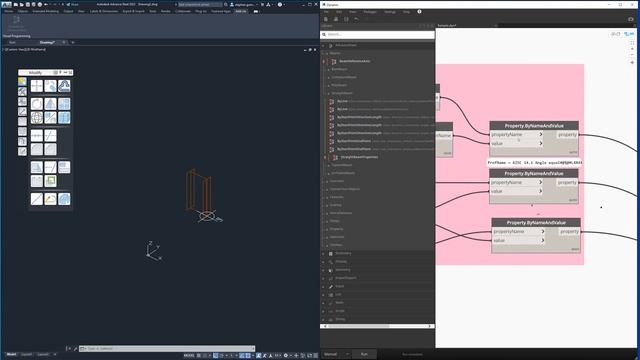640x360 pixels.
Task: Open the Settings menu in Dynamo
Action: (x=390, y=12)
